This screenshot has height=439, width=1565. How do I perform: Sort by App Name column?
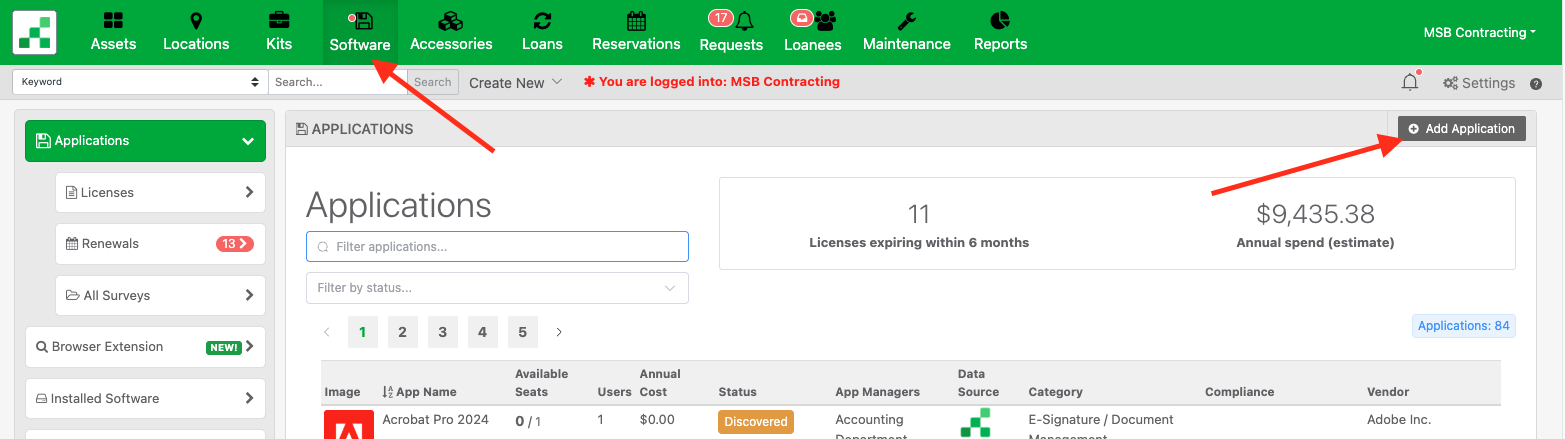point(420,392)
